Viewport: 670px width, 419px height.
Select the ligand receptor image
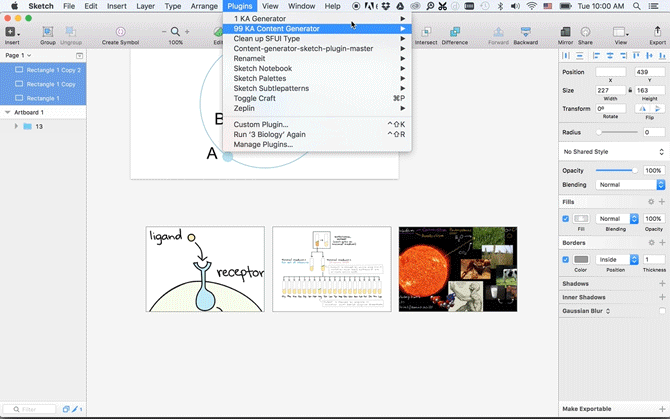205,269
